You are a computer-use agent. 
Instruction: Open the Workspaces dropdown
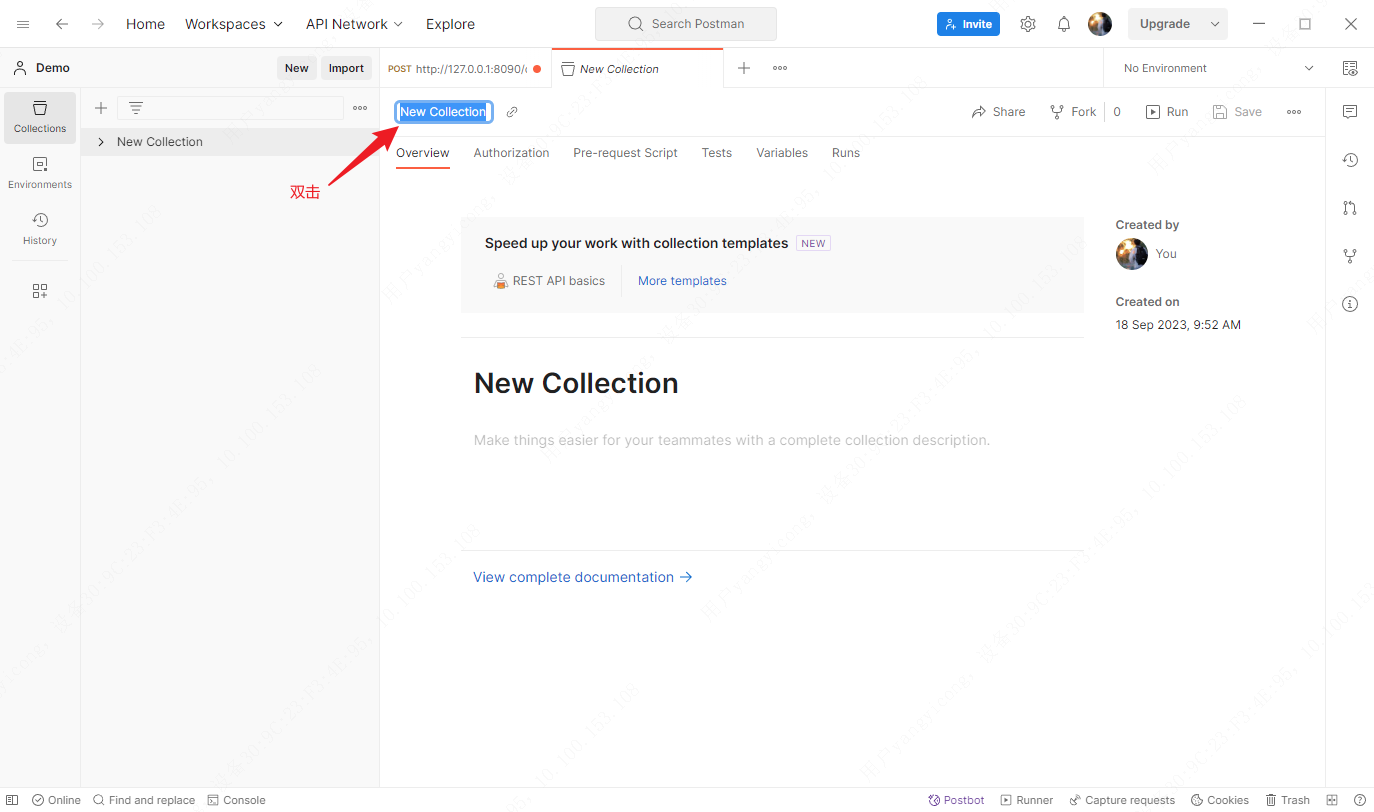click(234, 24)
